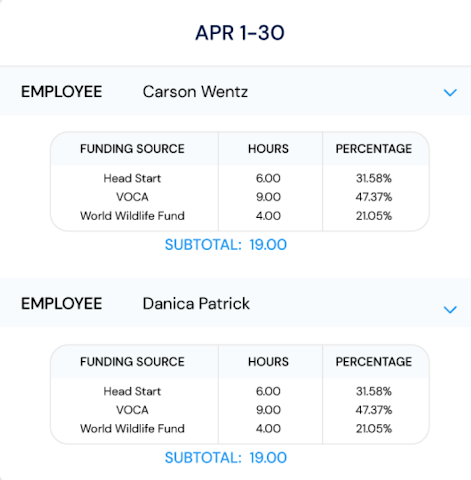Click 31.58% in Danica Patrick table
Image resolution: width=471 pixels, height=480 pixels.
pyautogui.click(x=374, y=391)
